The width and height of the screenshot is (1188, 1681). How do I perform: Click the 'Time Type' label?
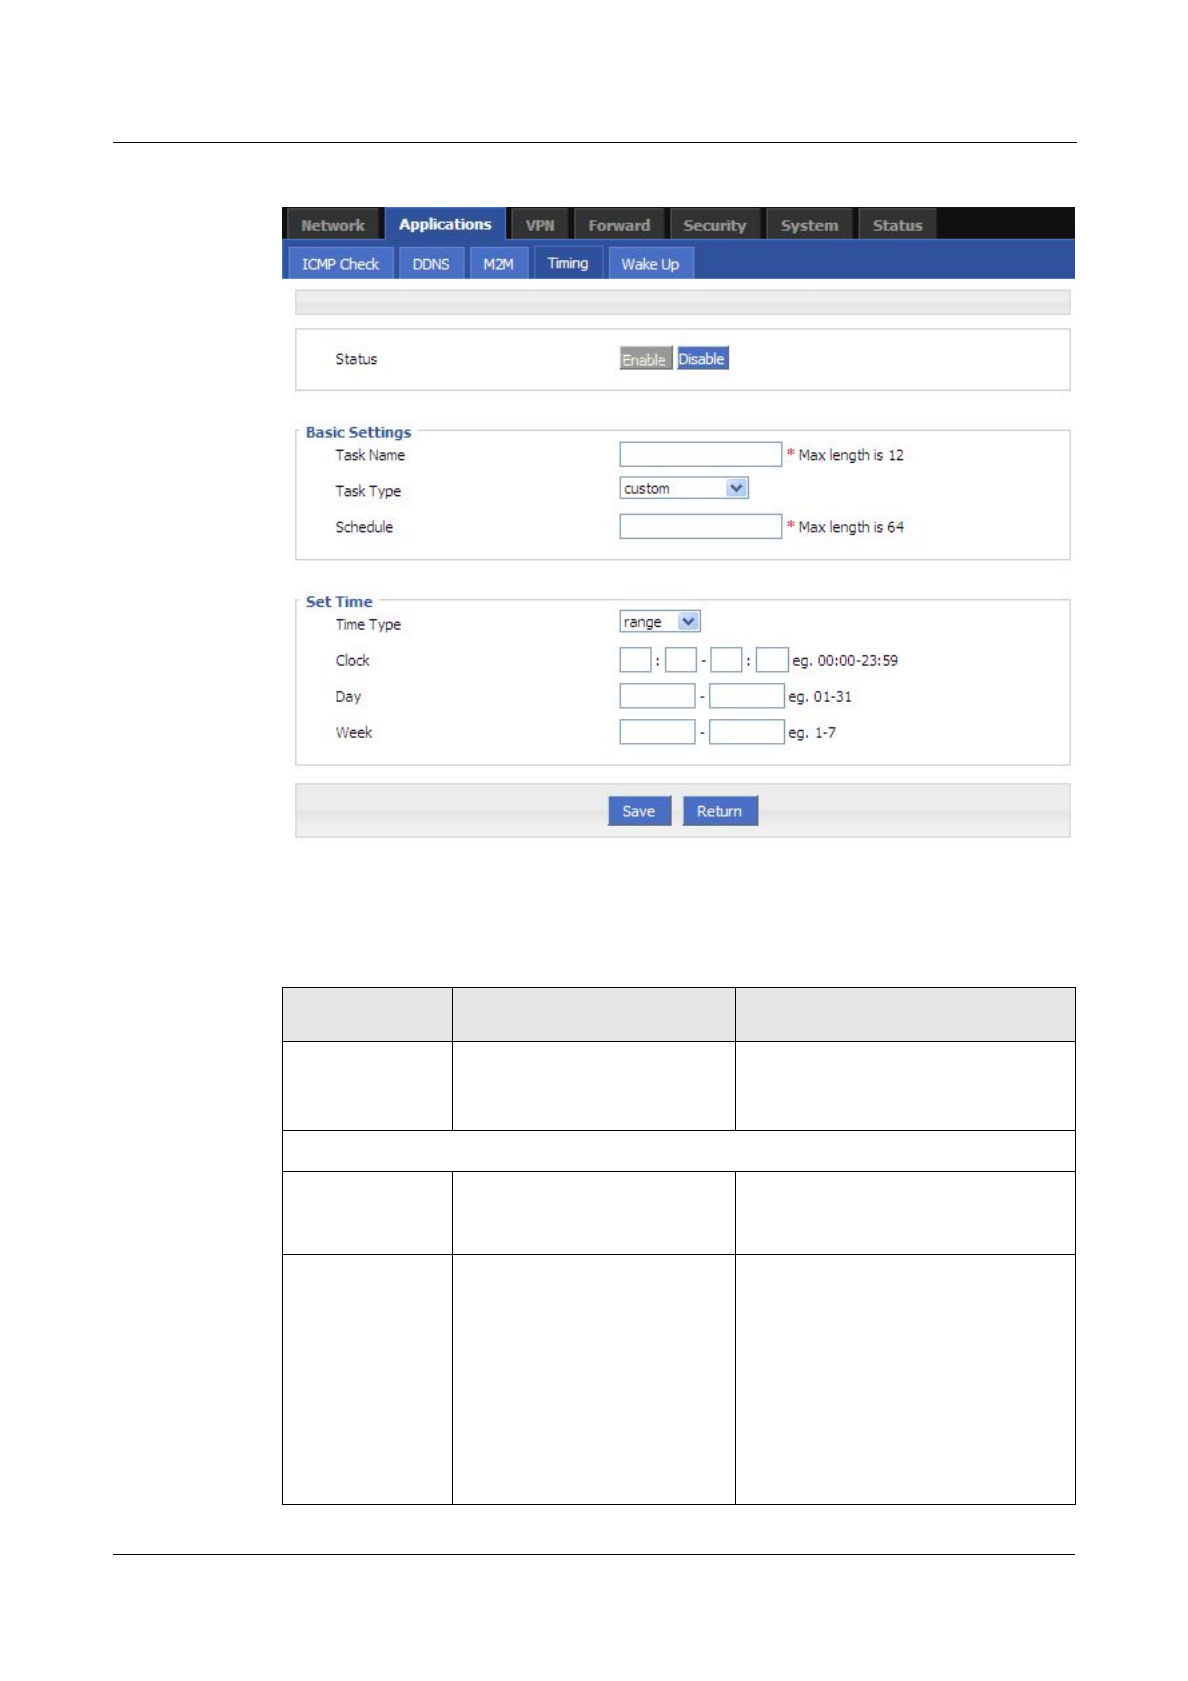coord(368,624)
